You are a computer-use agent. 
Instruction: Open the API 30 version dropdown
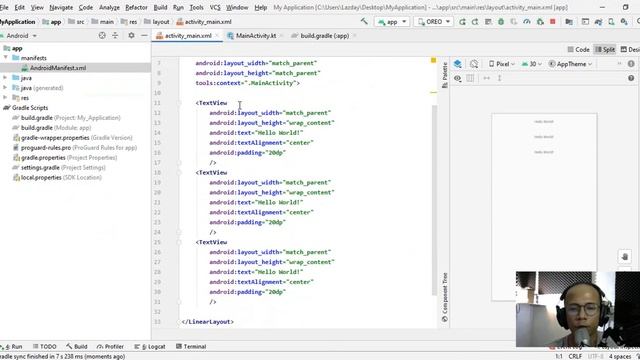pos(531,64)
